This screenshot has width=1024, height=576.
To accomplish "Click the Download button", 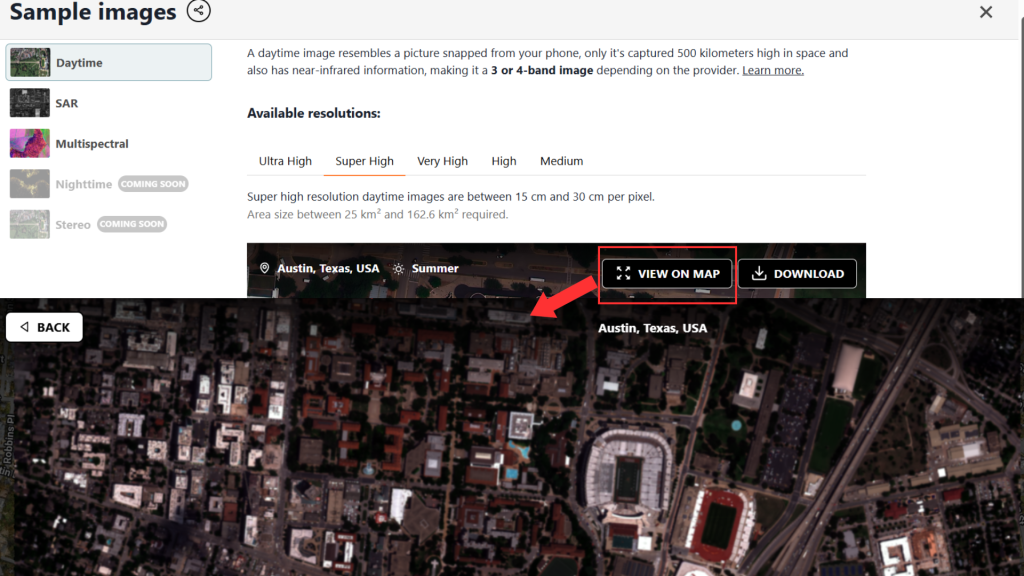I will coord(797,274).
